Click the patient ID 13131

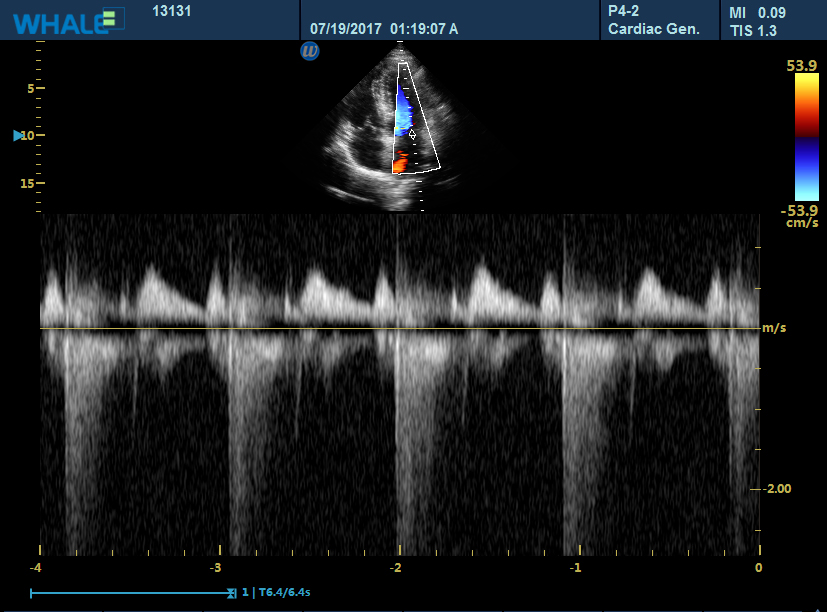[x=172, y=12]
